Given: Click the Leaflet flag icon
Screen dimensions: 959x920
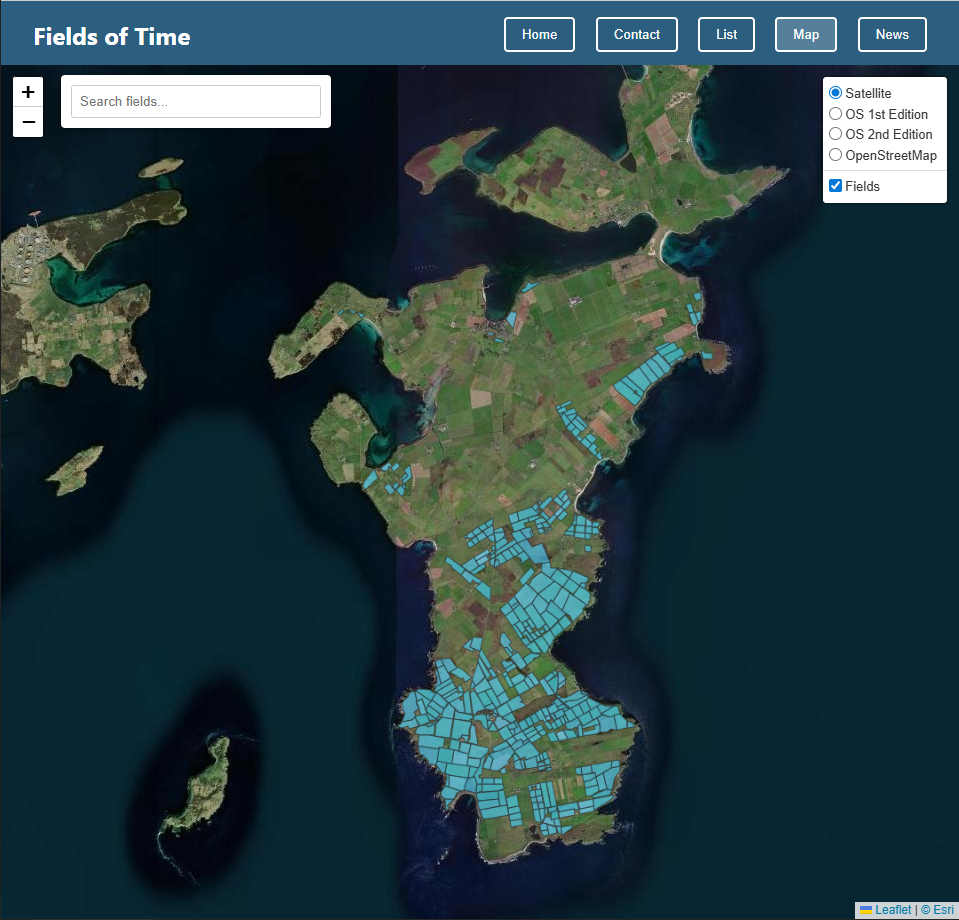Looking at the screenshot, I should (865, 910).
